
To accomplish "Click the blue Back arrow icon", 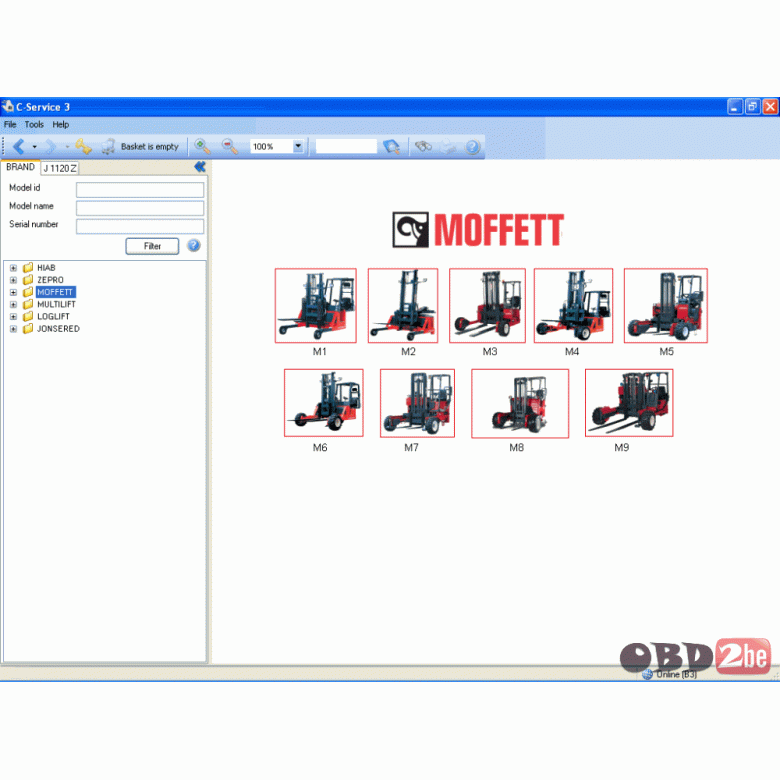I will pyautogui.click(x=19, y=146).
